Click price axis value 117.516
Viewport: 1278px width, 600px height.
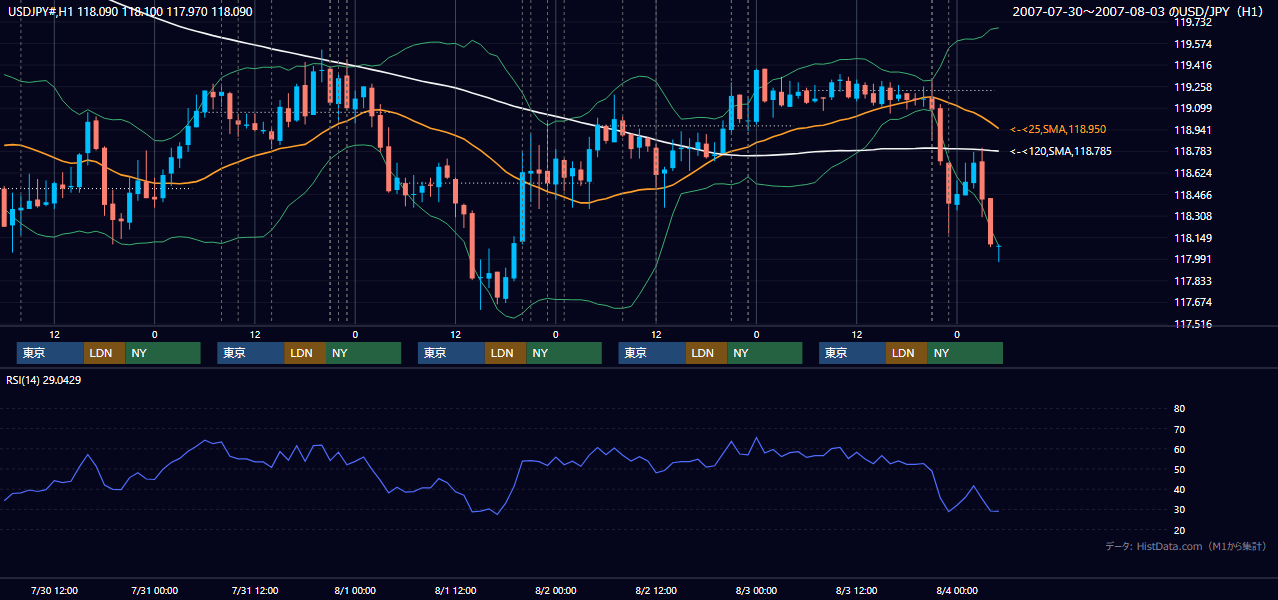tap(1194, 324)
